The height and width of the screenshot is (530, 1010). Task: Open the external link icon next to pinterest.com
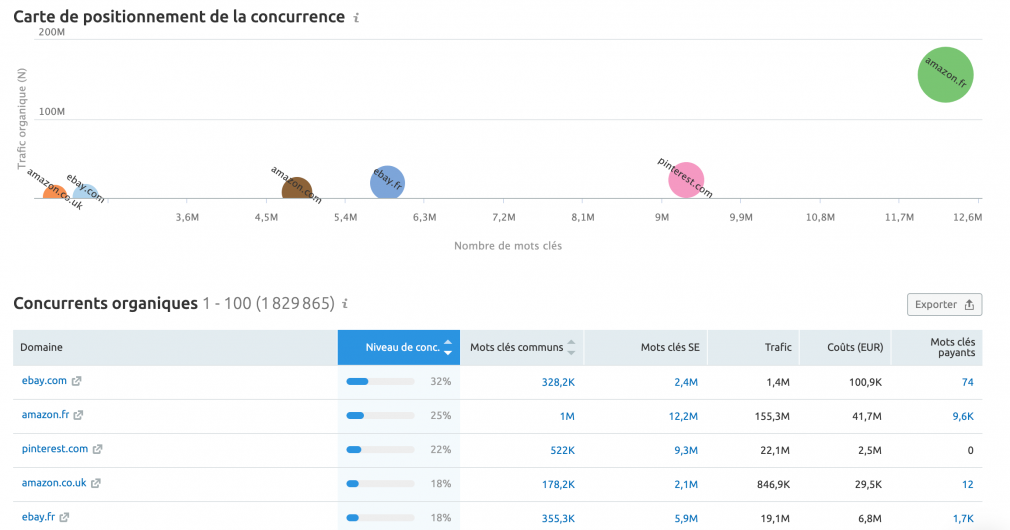coord(97,450)
